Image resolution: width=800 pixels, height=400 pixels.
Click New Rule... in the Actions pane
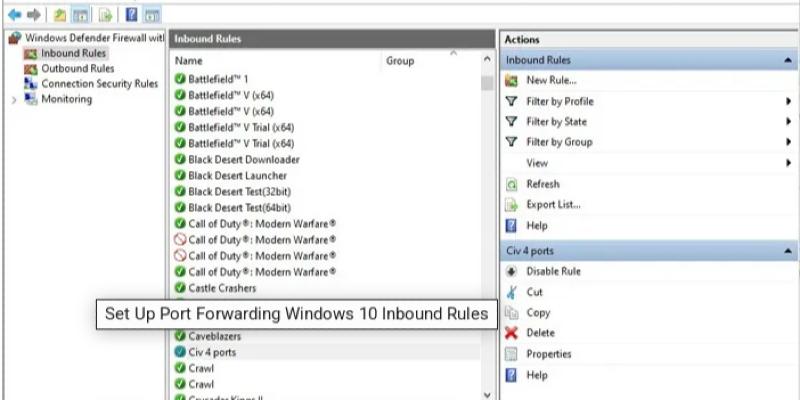click(551, 80)
